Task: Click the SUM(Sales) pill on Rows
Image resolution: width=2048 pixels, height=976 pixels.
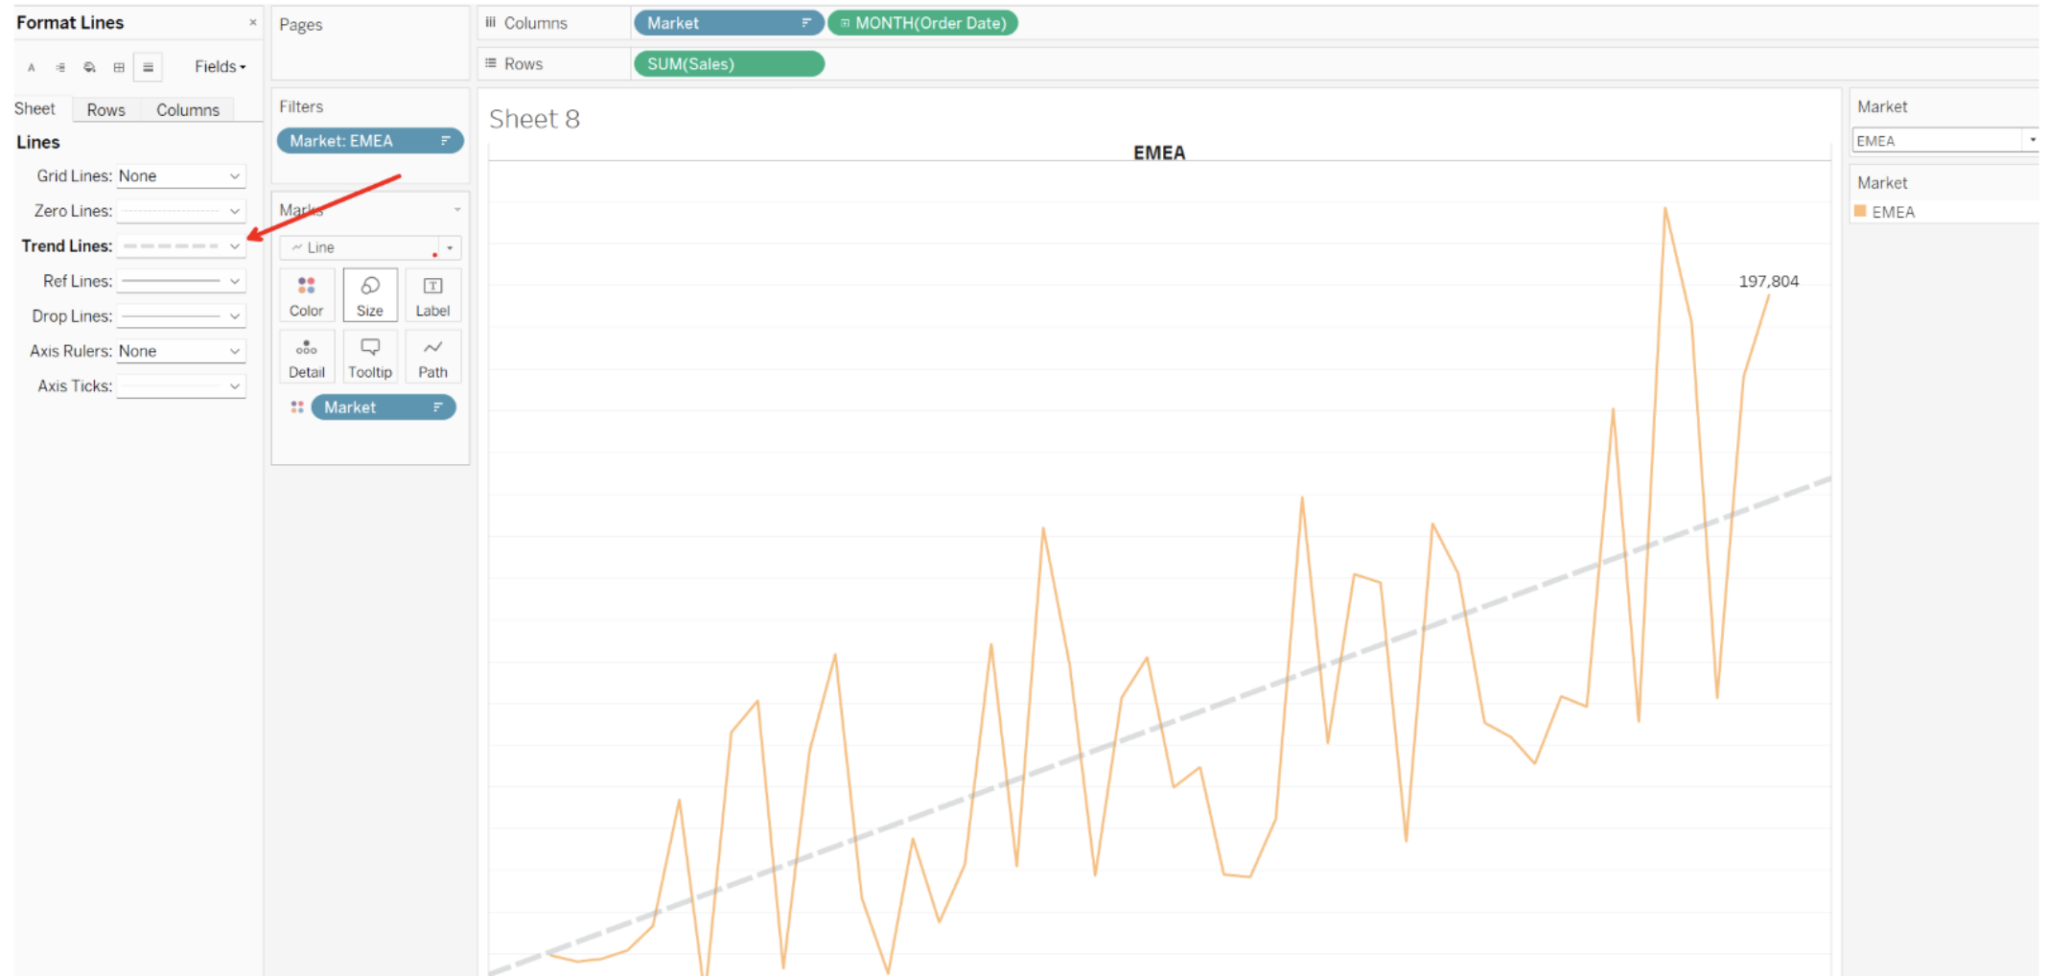Action: pos(728,64)
